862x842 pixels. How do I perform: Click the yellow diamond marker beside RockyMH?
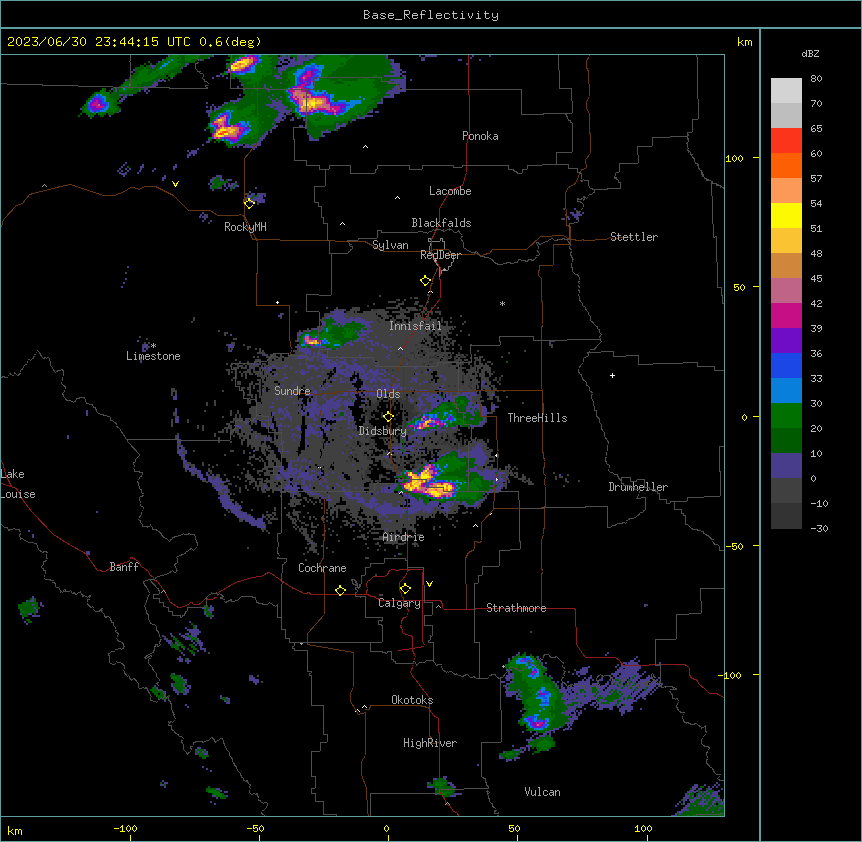249,203
